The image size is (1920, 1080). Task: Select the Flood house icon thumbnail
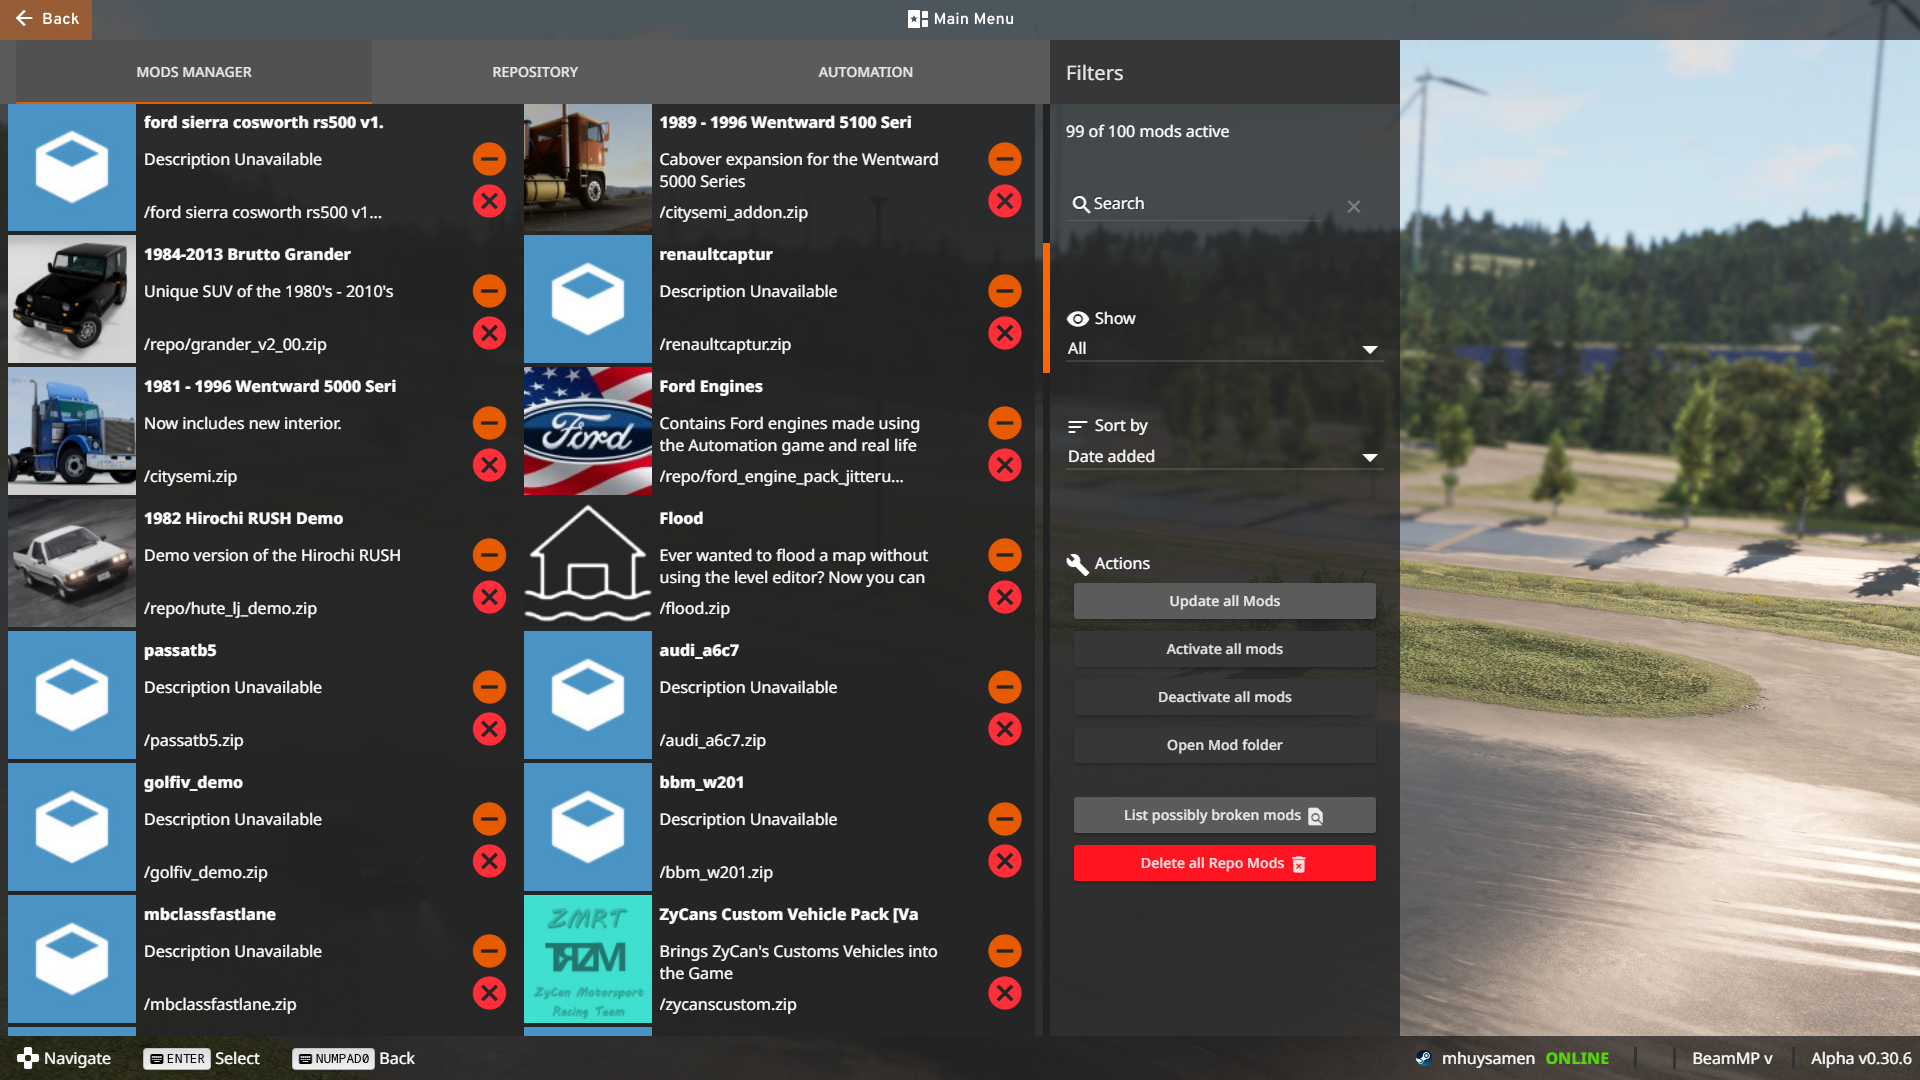pyautogui.click(x=588, y=563)
